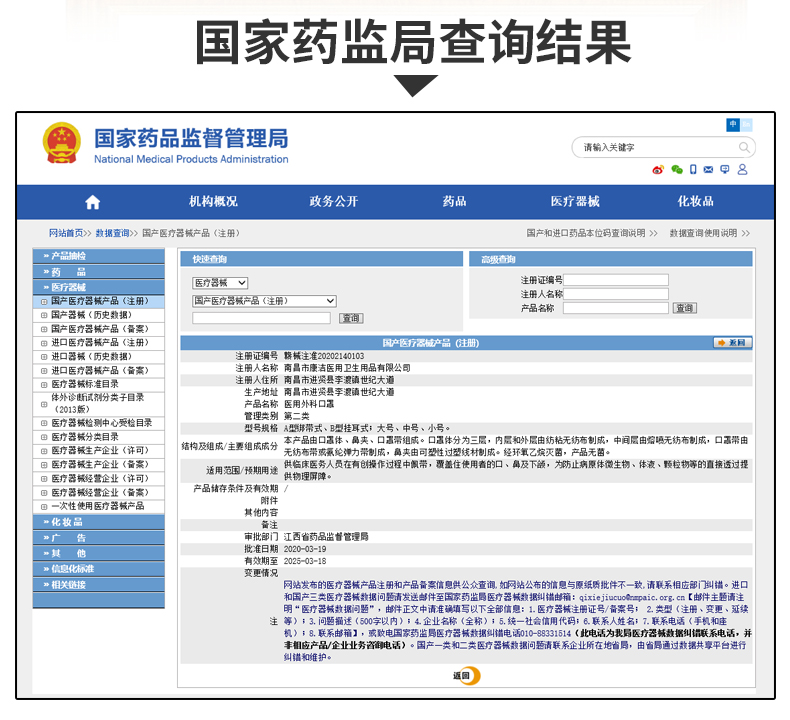Click the user account icon
This screenshot has width=790, height=720.
click(742, 170)
